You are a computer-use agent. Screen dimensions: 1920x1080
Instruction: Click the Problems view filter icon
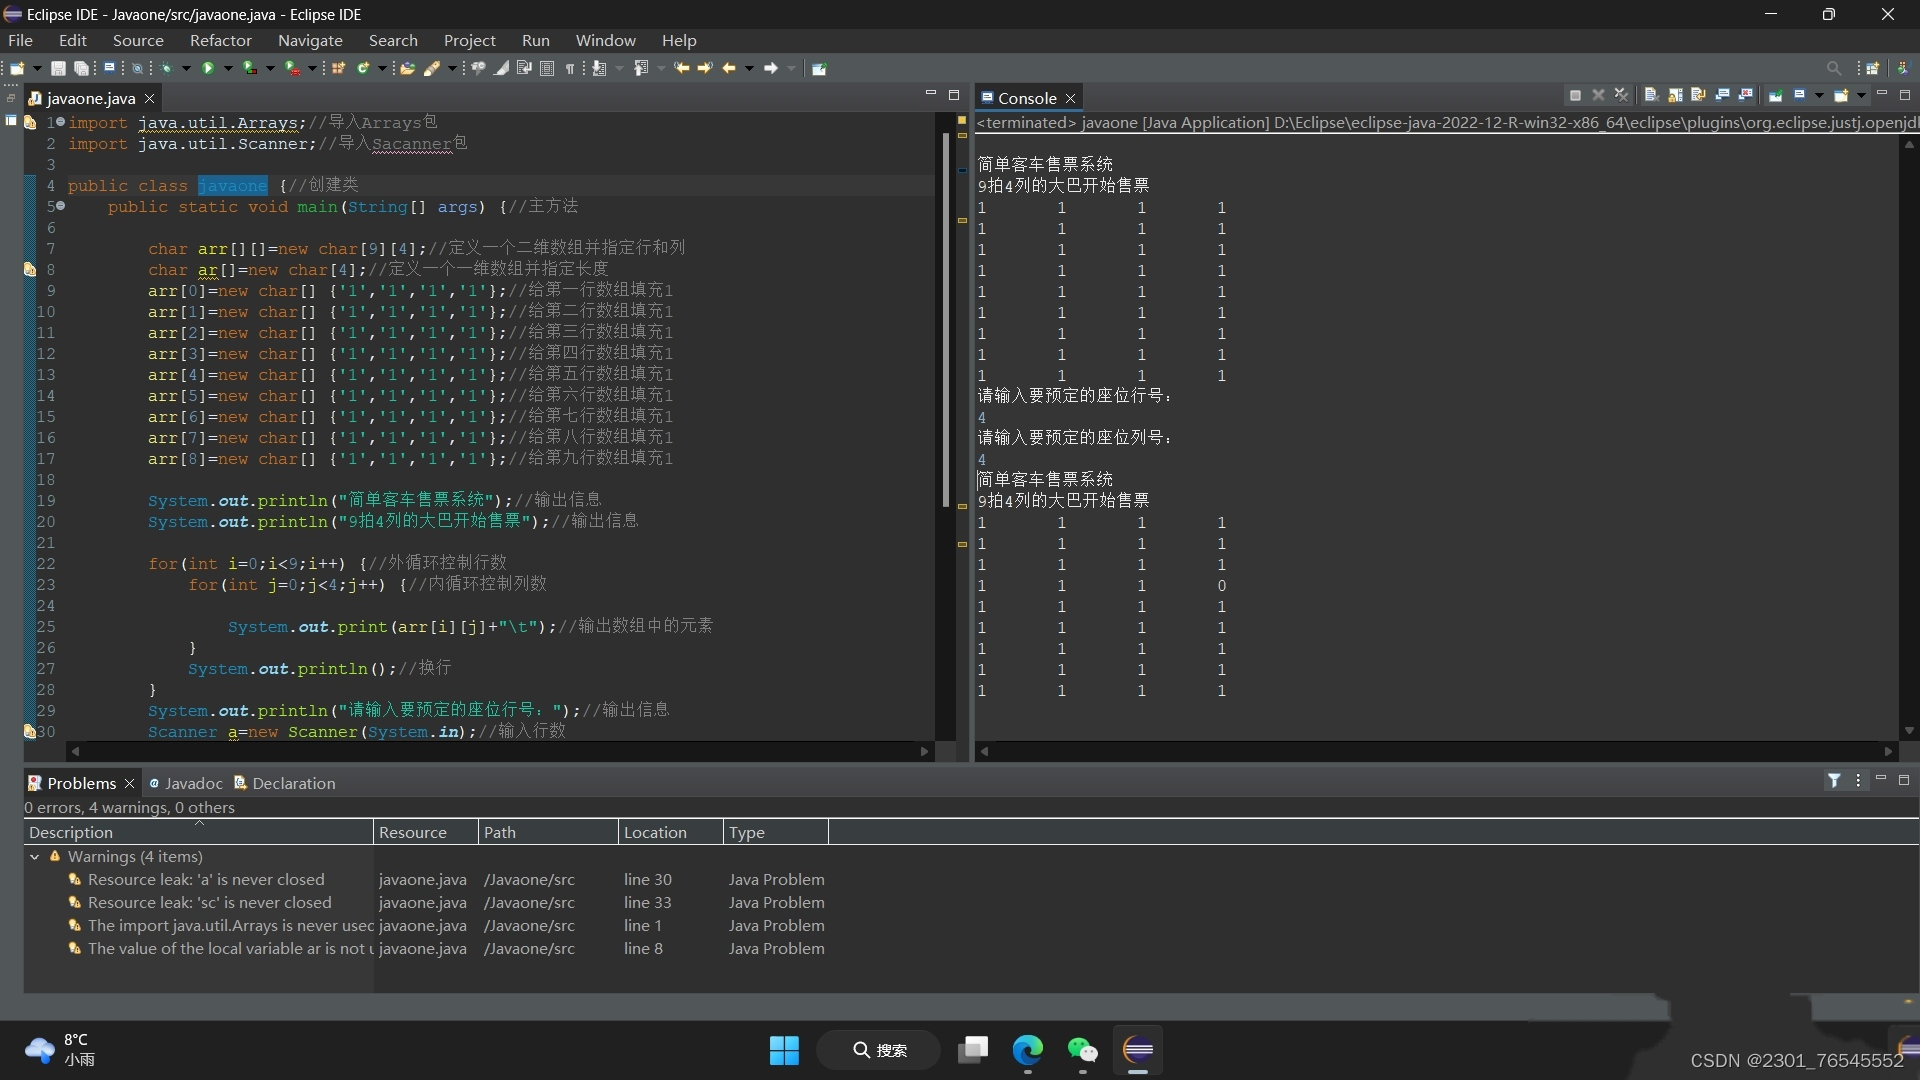[x=1834, y=781]
